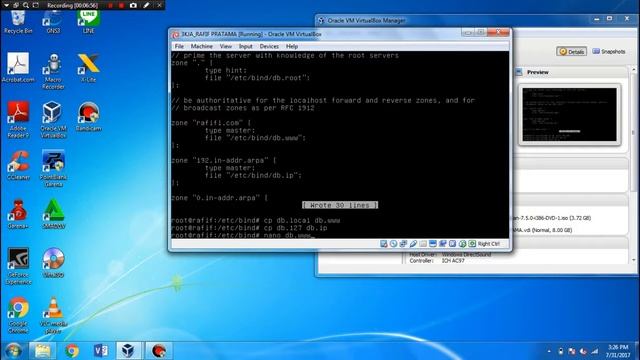
Task: Open the Adobe Reader 9 desktop shortcut
Action: click(18, 120)
